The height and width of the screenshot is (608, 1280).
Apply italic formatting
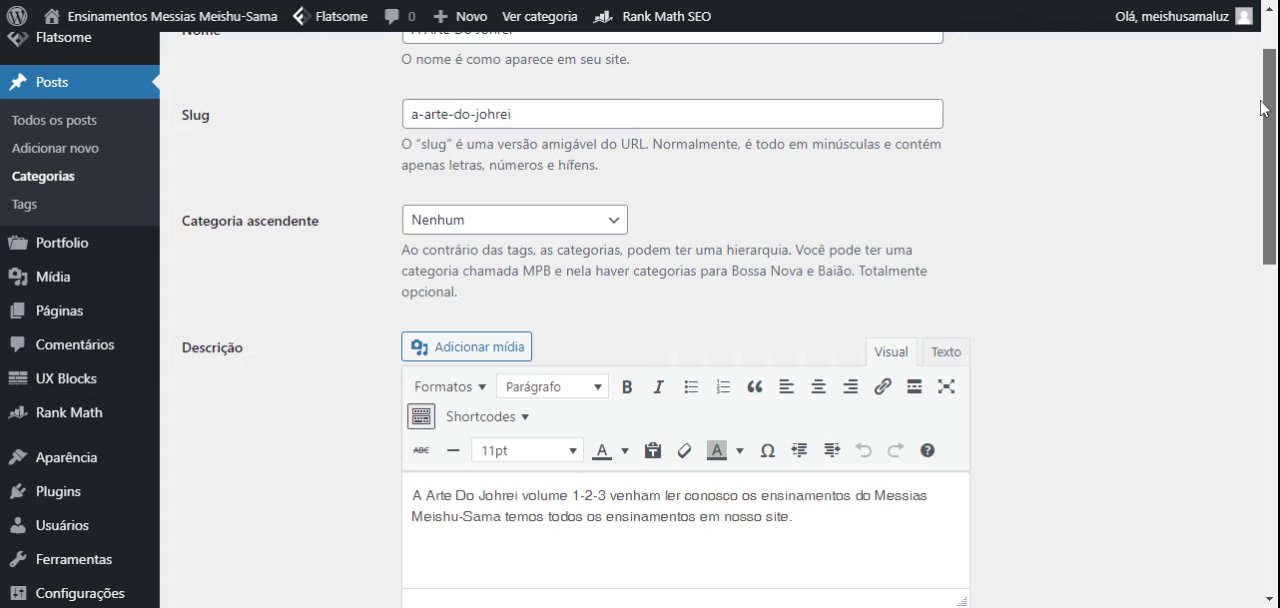pyautogui.click(x=658, y=387)
